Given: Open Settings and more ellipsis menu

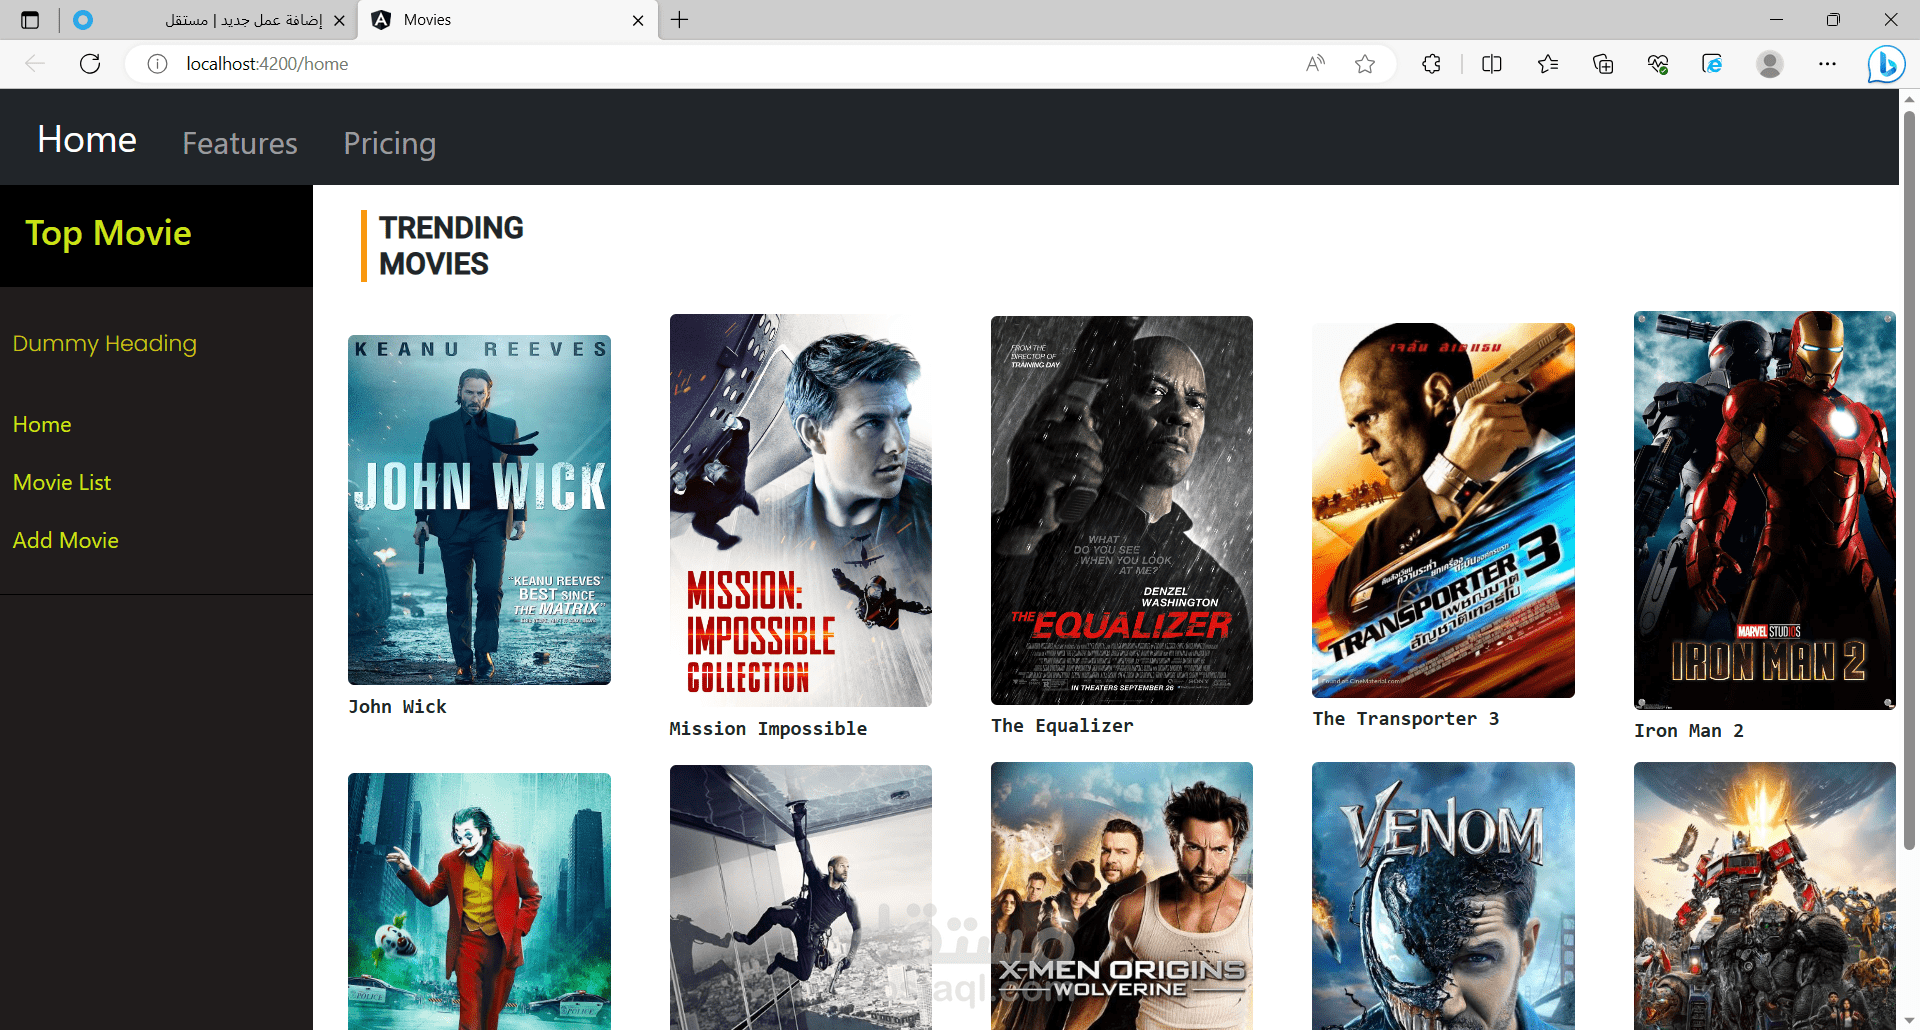Looking at the screenshot, I should [1827, 64].
